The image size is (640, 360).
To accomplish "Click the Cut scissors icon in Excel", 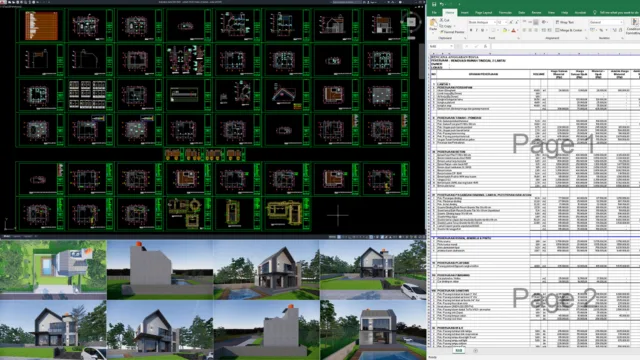I will click(x=441, y=20).
